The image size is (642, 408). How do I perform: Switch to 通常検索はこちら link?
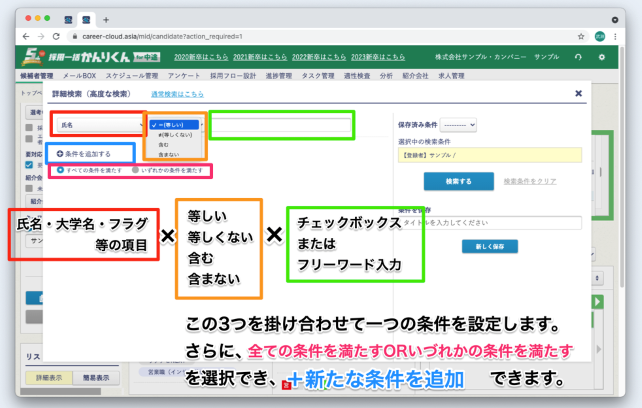177,94
